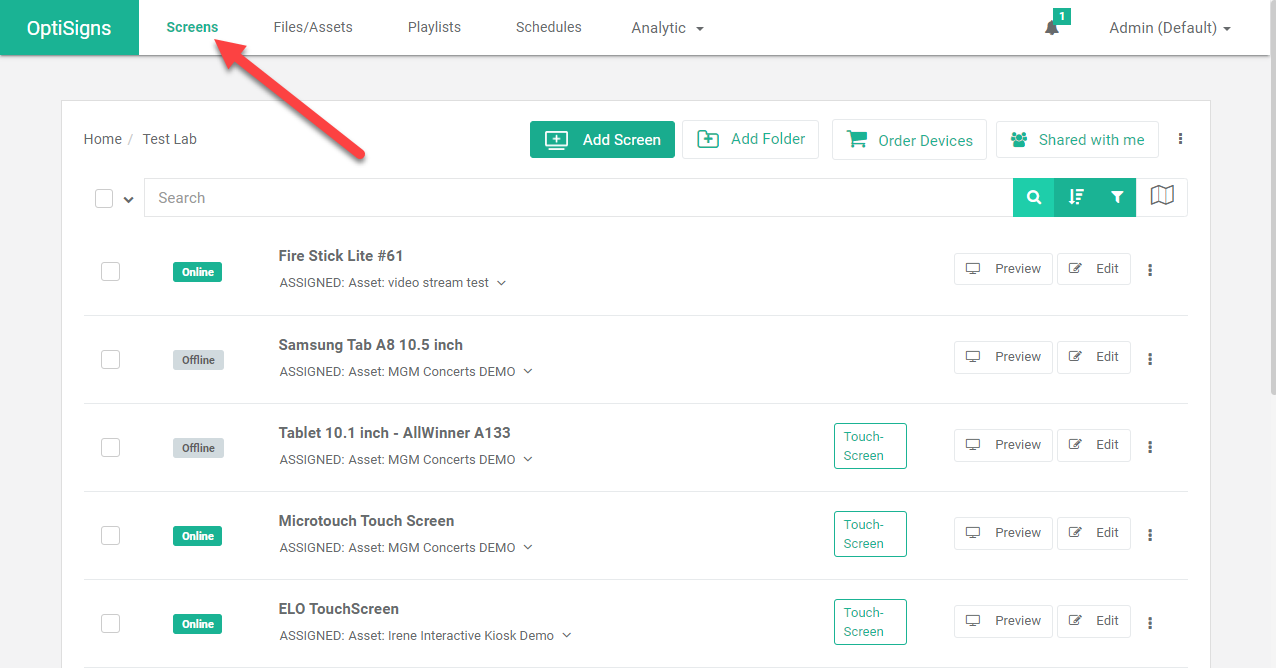Preview ELO TouchScreen

click(1003, 621)
